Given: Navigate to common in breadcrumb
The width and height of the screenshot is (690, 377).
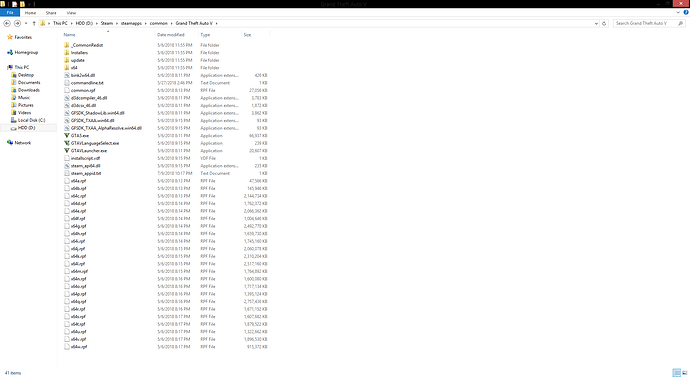Looking at the screenshot, I should click(159, 23).
